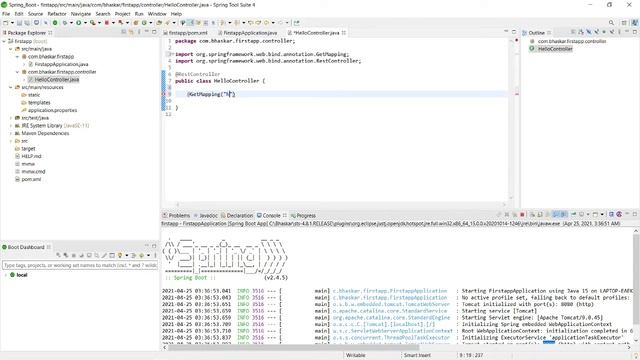Click the lightbulb filter icon in Boot Dashboard
Screen dimensions: 640x360
coord(120,255)
